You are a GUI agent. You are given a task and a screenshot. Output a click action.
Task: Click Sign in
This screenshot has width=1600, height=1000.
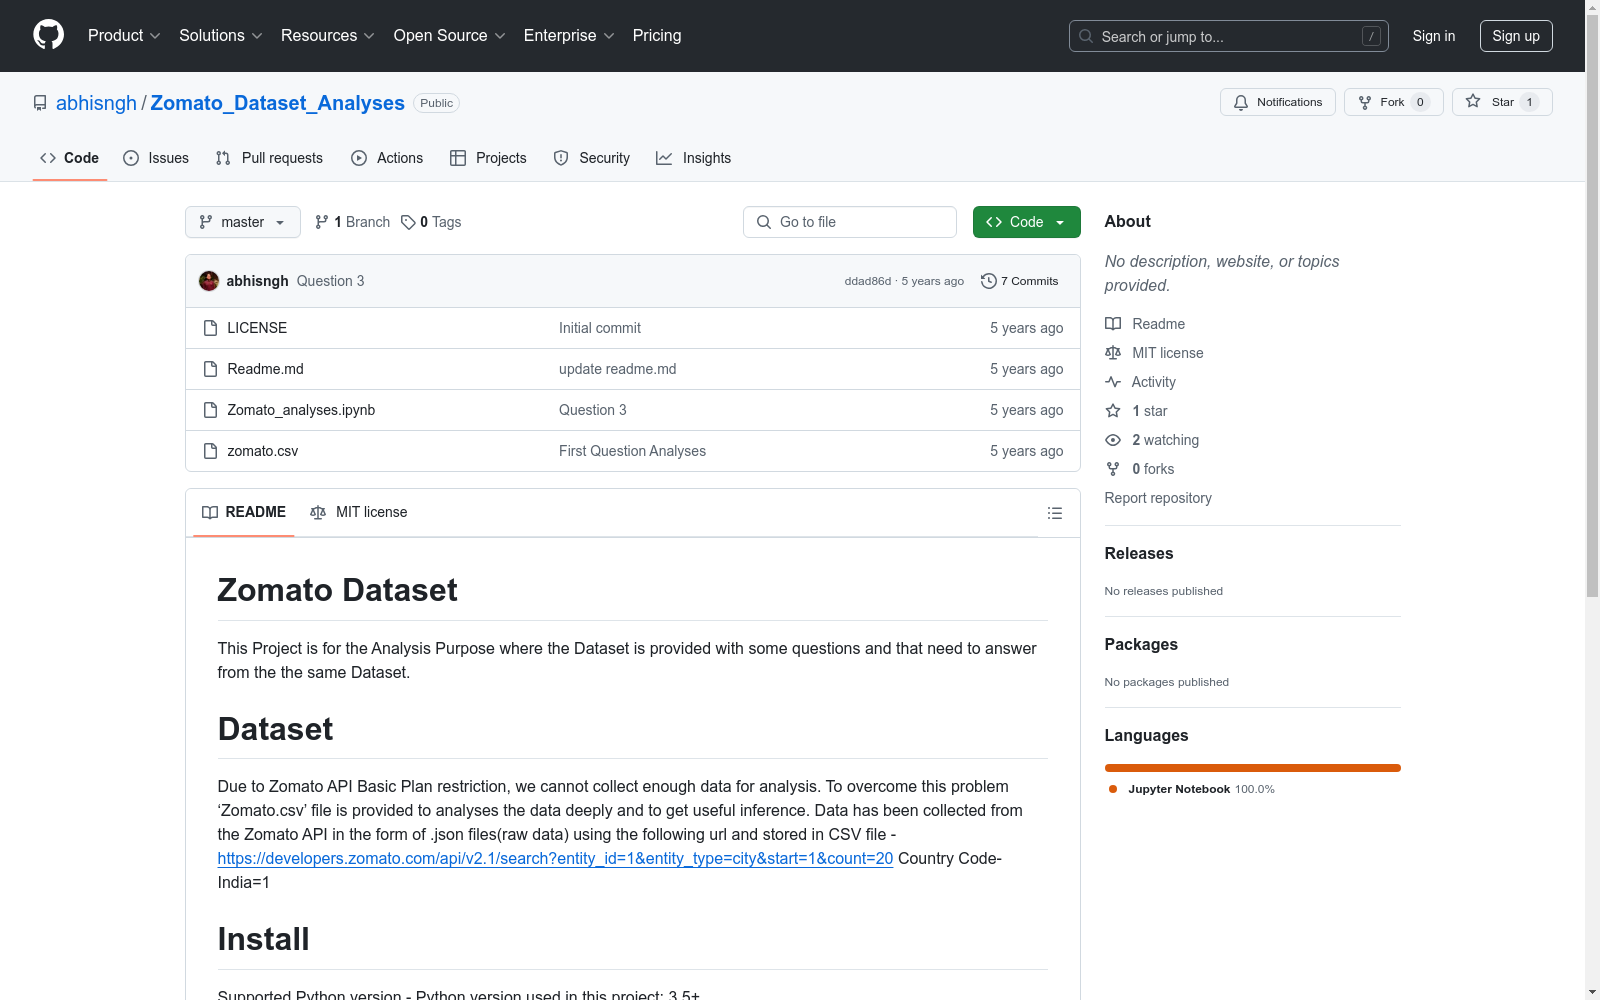pos(1434,36)
